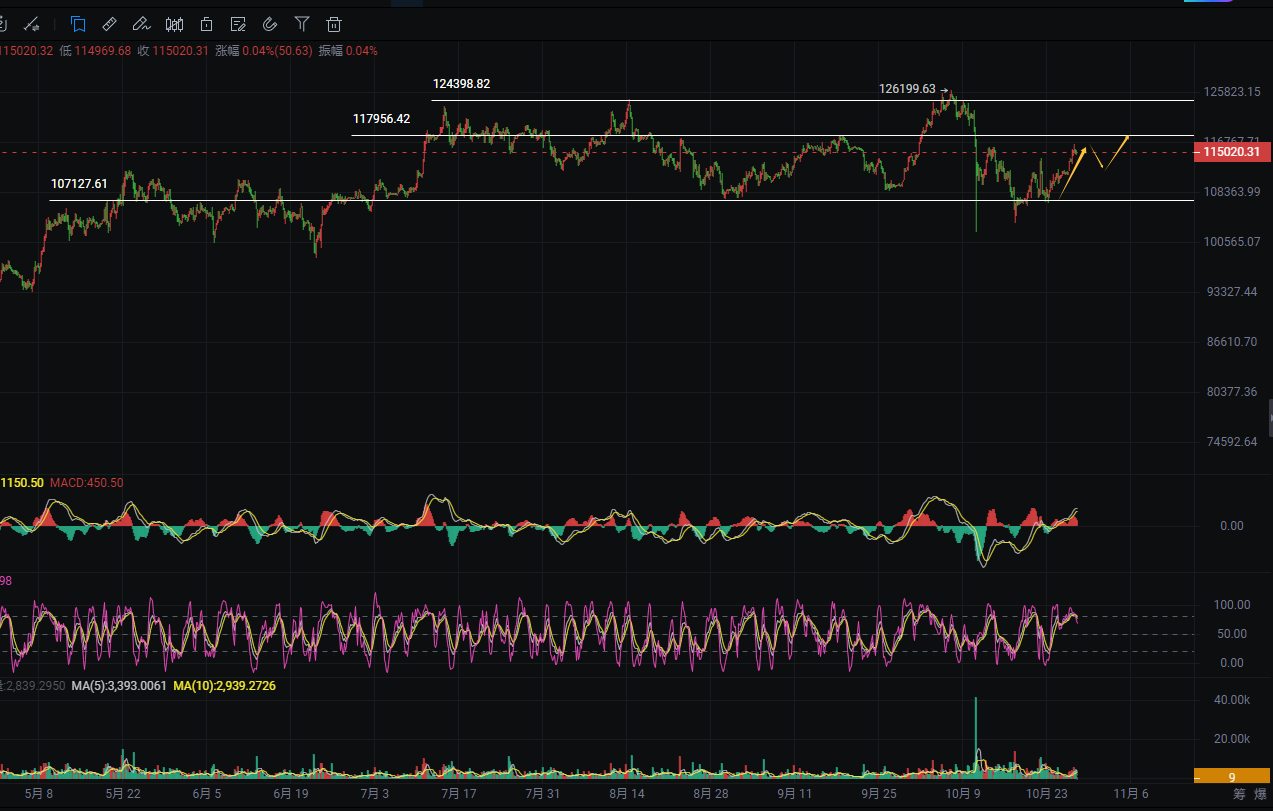Select the ruler measurement tool
Image resolution: width=1273 pixels, height=811 pixels.
(x=110, y=23)
